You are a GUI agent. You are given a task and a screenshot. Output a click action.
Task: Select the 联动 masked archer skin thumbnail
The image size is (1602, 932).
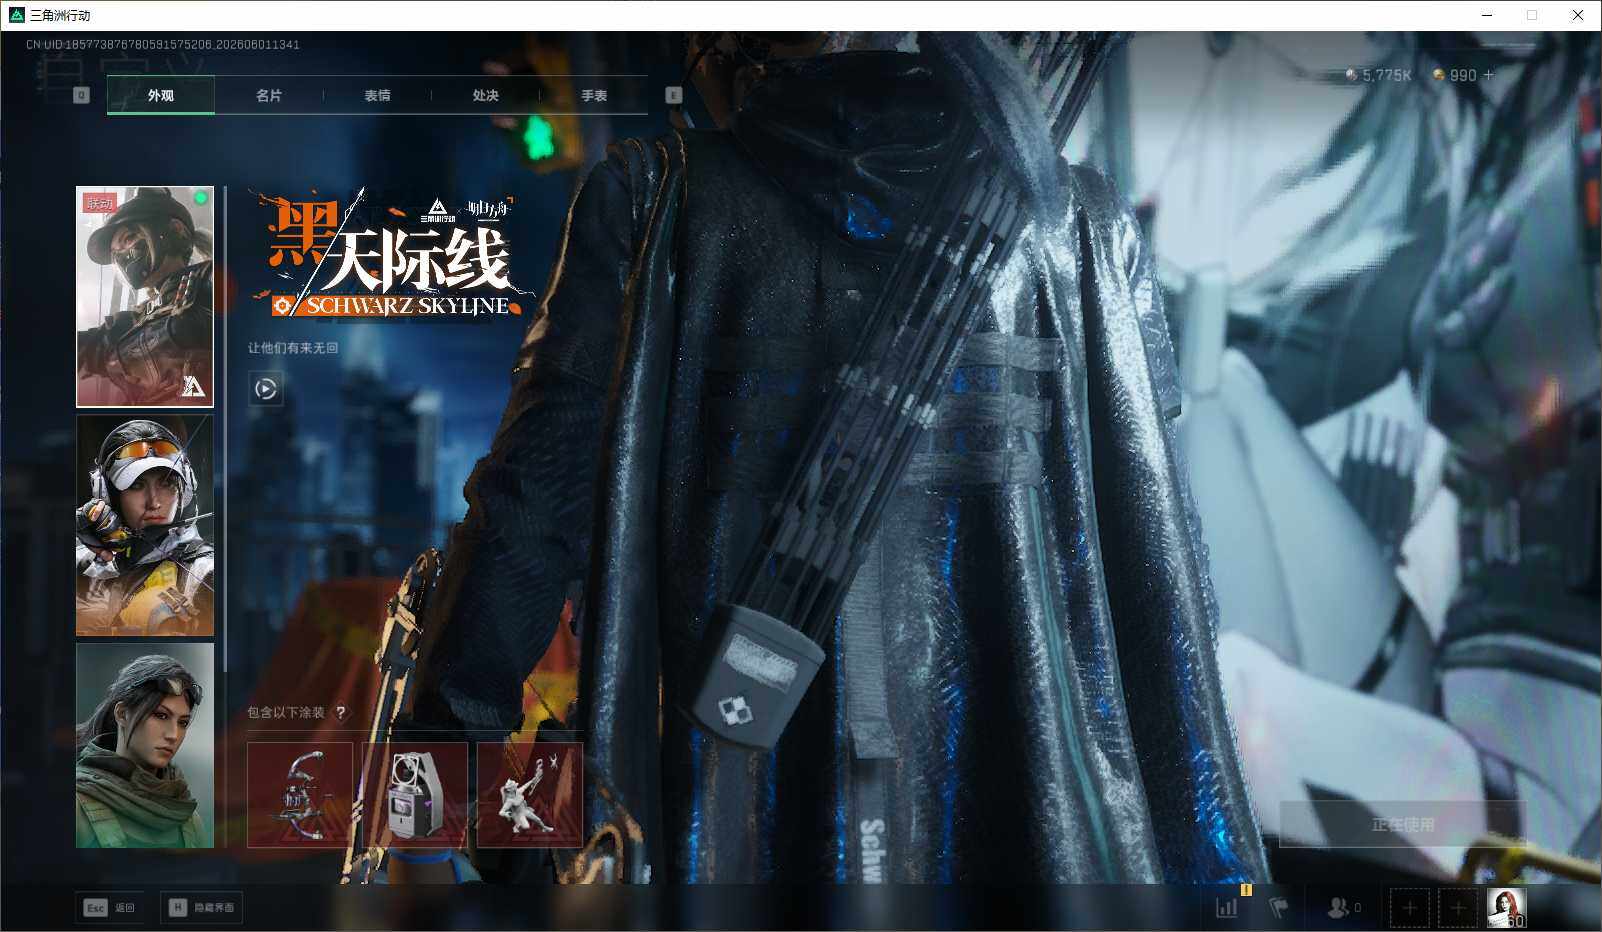click(145, 297)
